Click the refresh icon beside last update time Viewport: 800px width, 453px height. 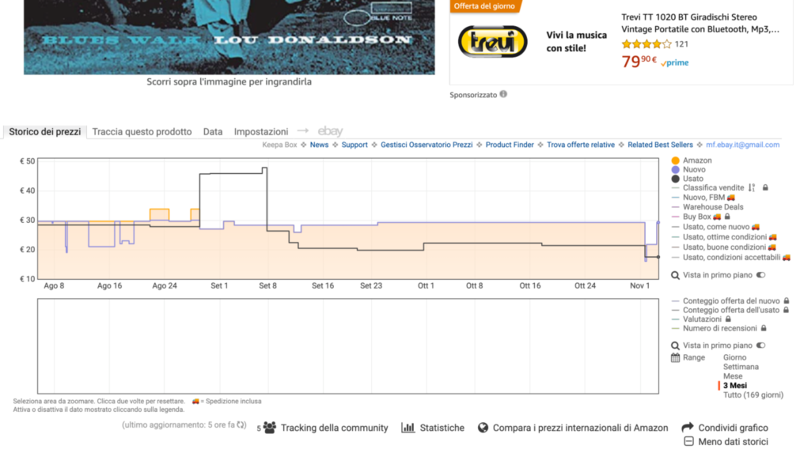[241, 426]
